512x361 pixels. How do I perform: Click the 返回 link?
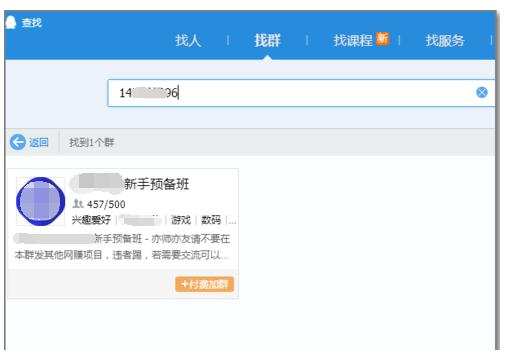(39, 143)
